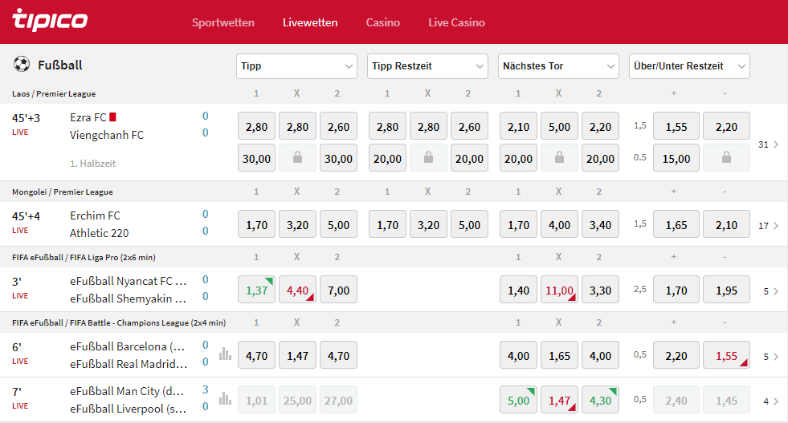Select Tipp odds 2,60 for Viengchanh FC win

(x=338, y=127)
